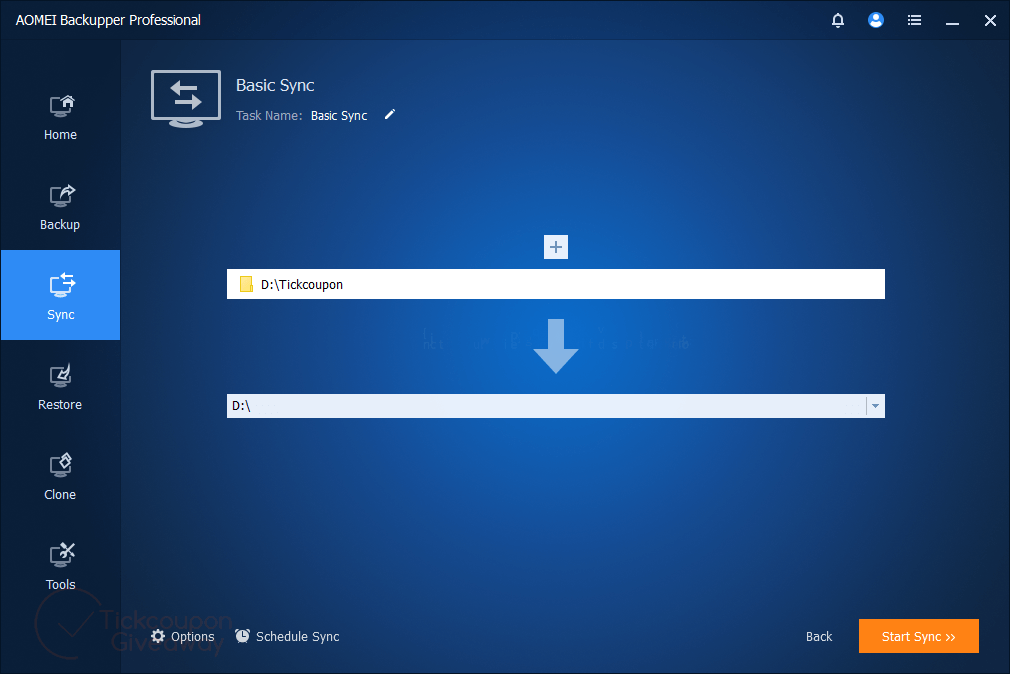Navigate to the Home section
Image resolution: width=1010 pixels, height=674 pixels.
click(x=60, y=115)
